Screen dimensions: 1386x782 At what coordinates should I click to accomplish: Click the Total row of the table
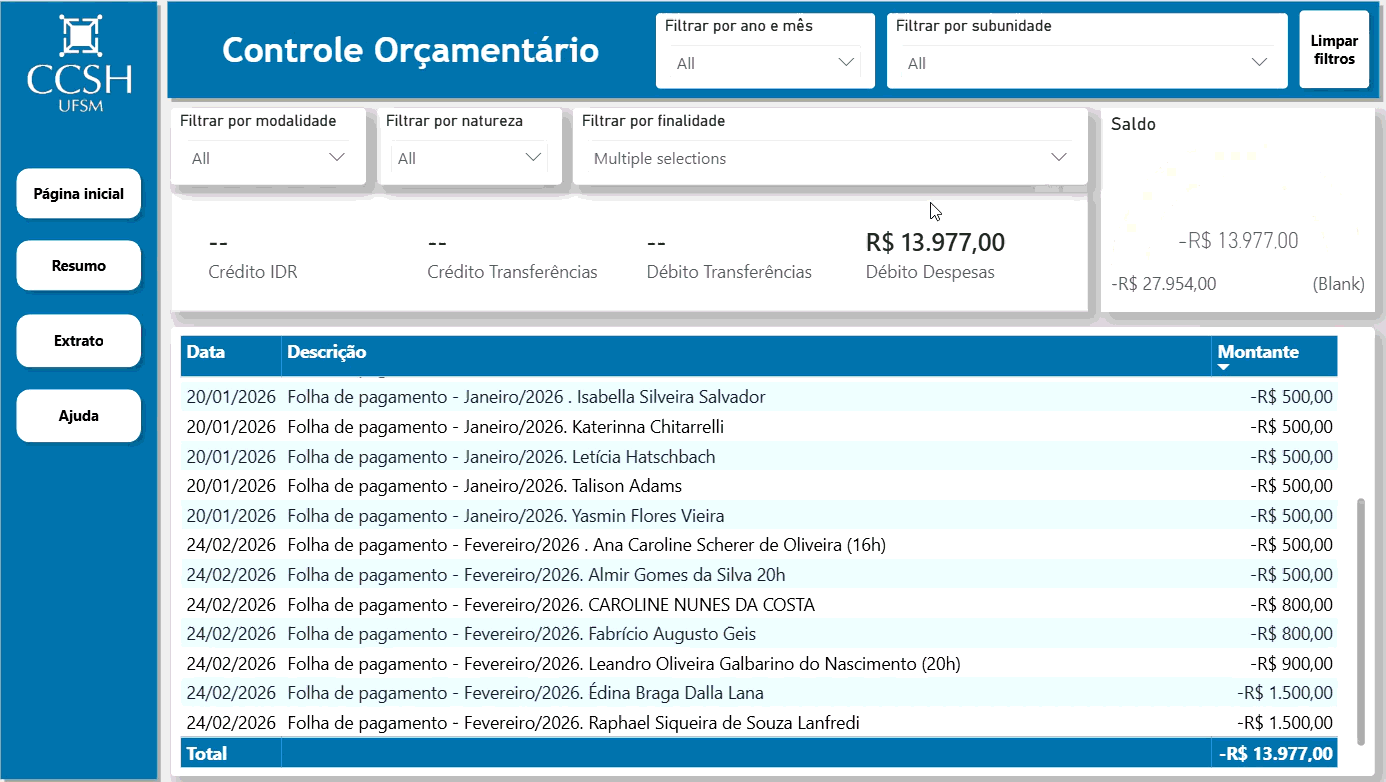[x=700, y=752]
